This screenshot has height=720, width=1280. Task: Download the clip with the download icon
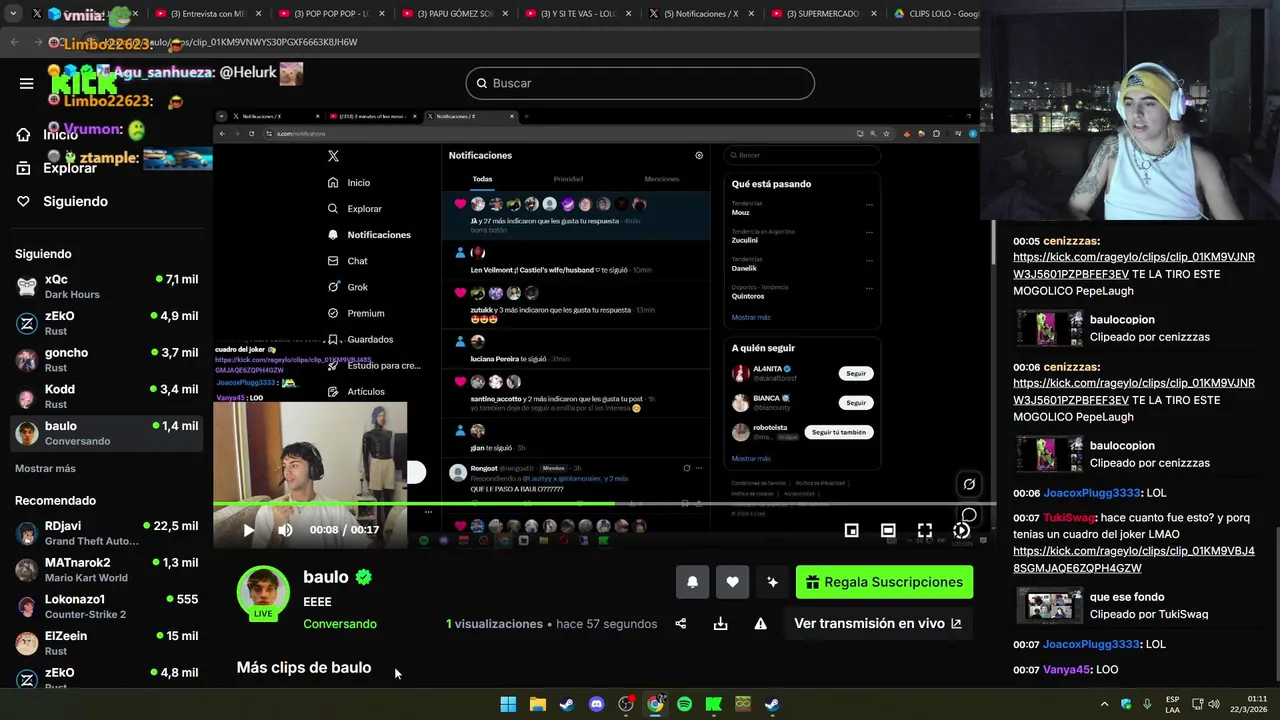click(720, 623)
